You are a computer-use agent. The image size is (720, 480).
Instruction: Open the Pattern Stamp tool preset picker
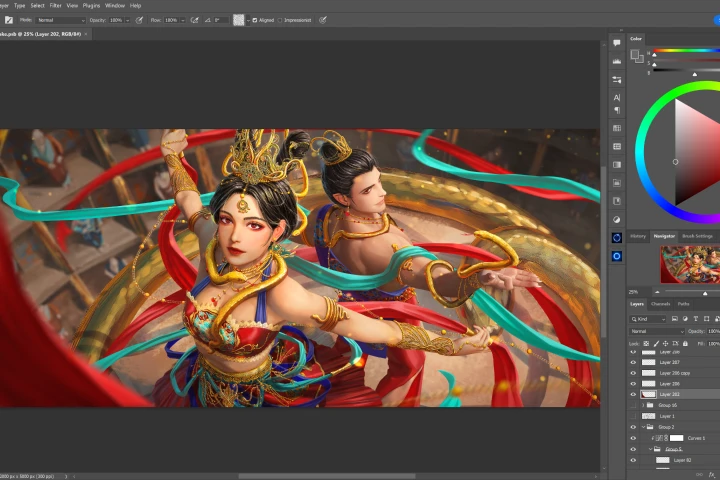click(9, 20)
